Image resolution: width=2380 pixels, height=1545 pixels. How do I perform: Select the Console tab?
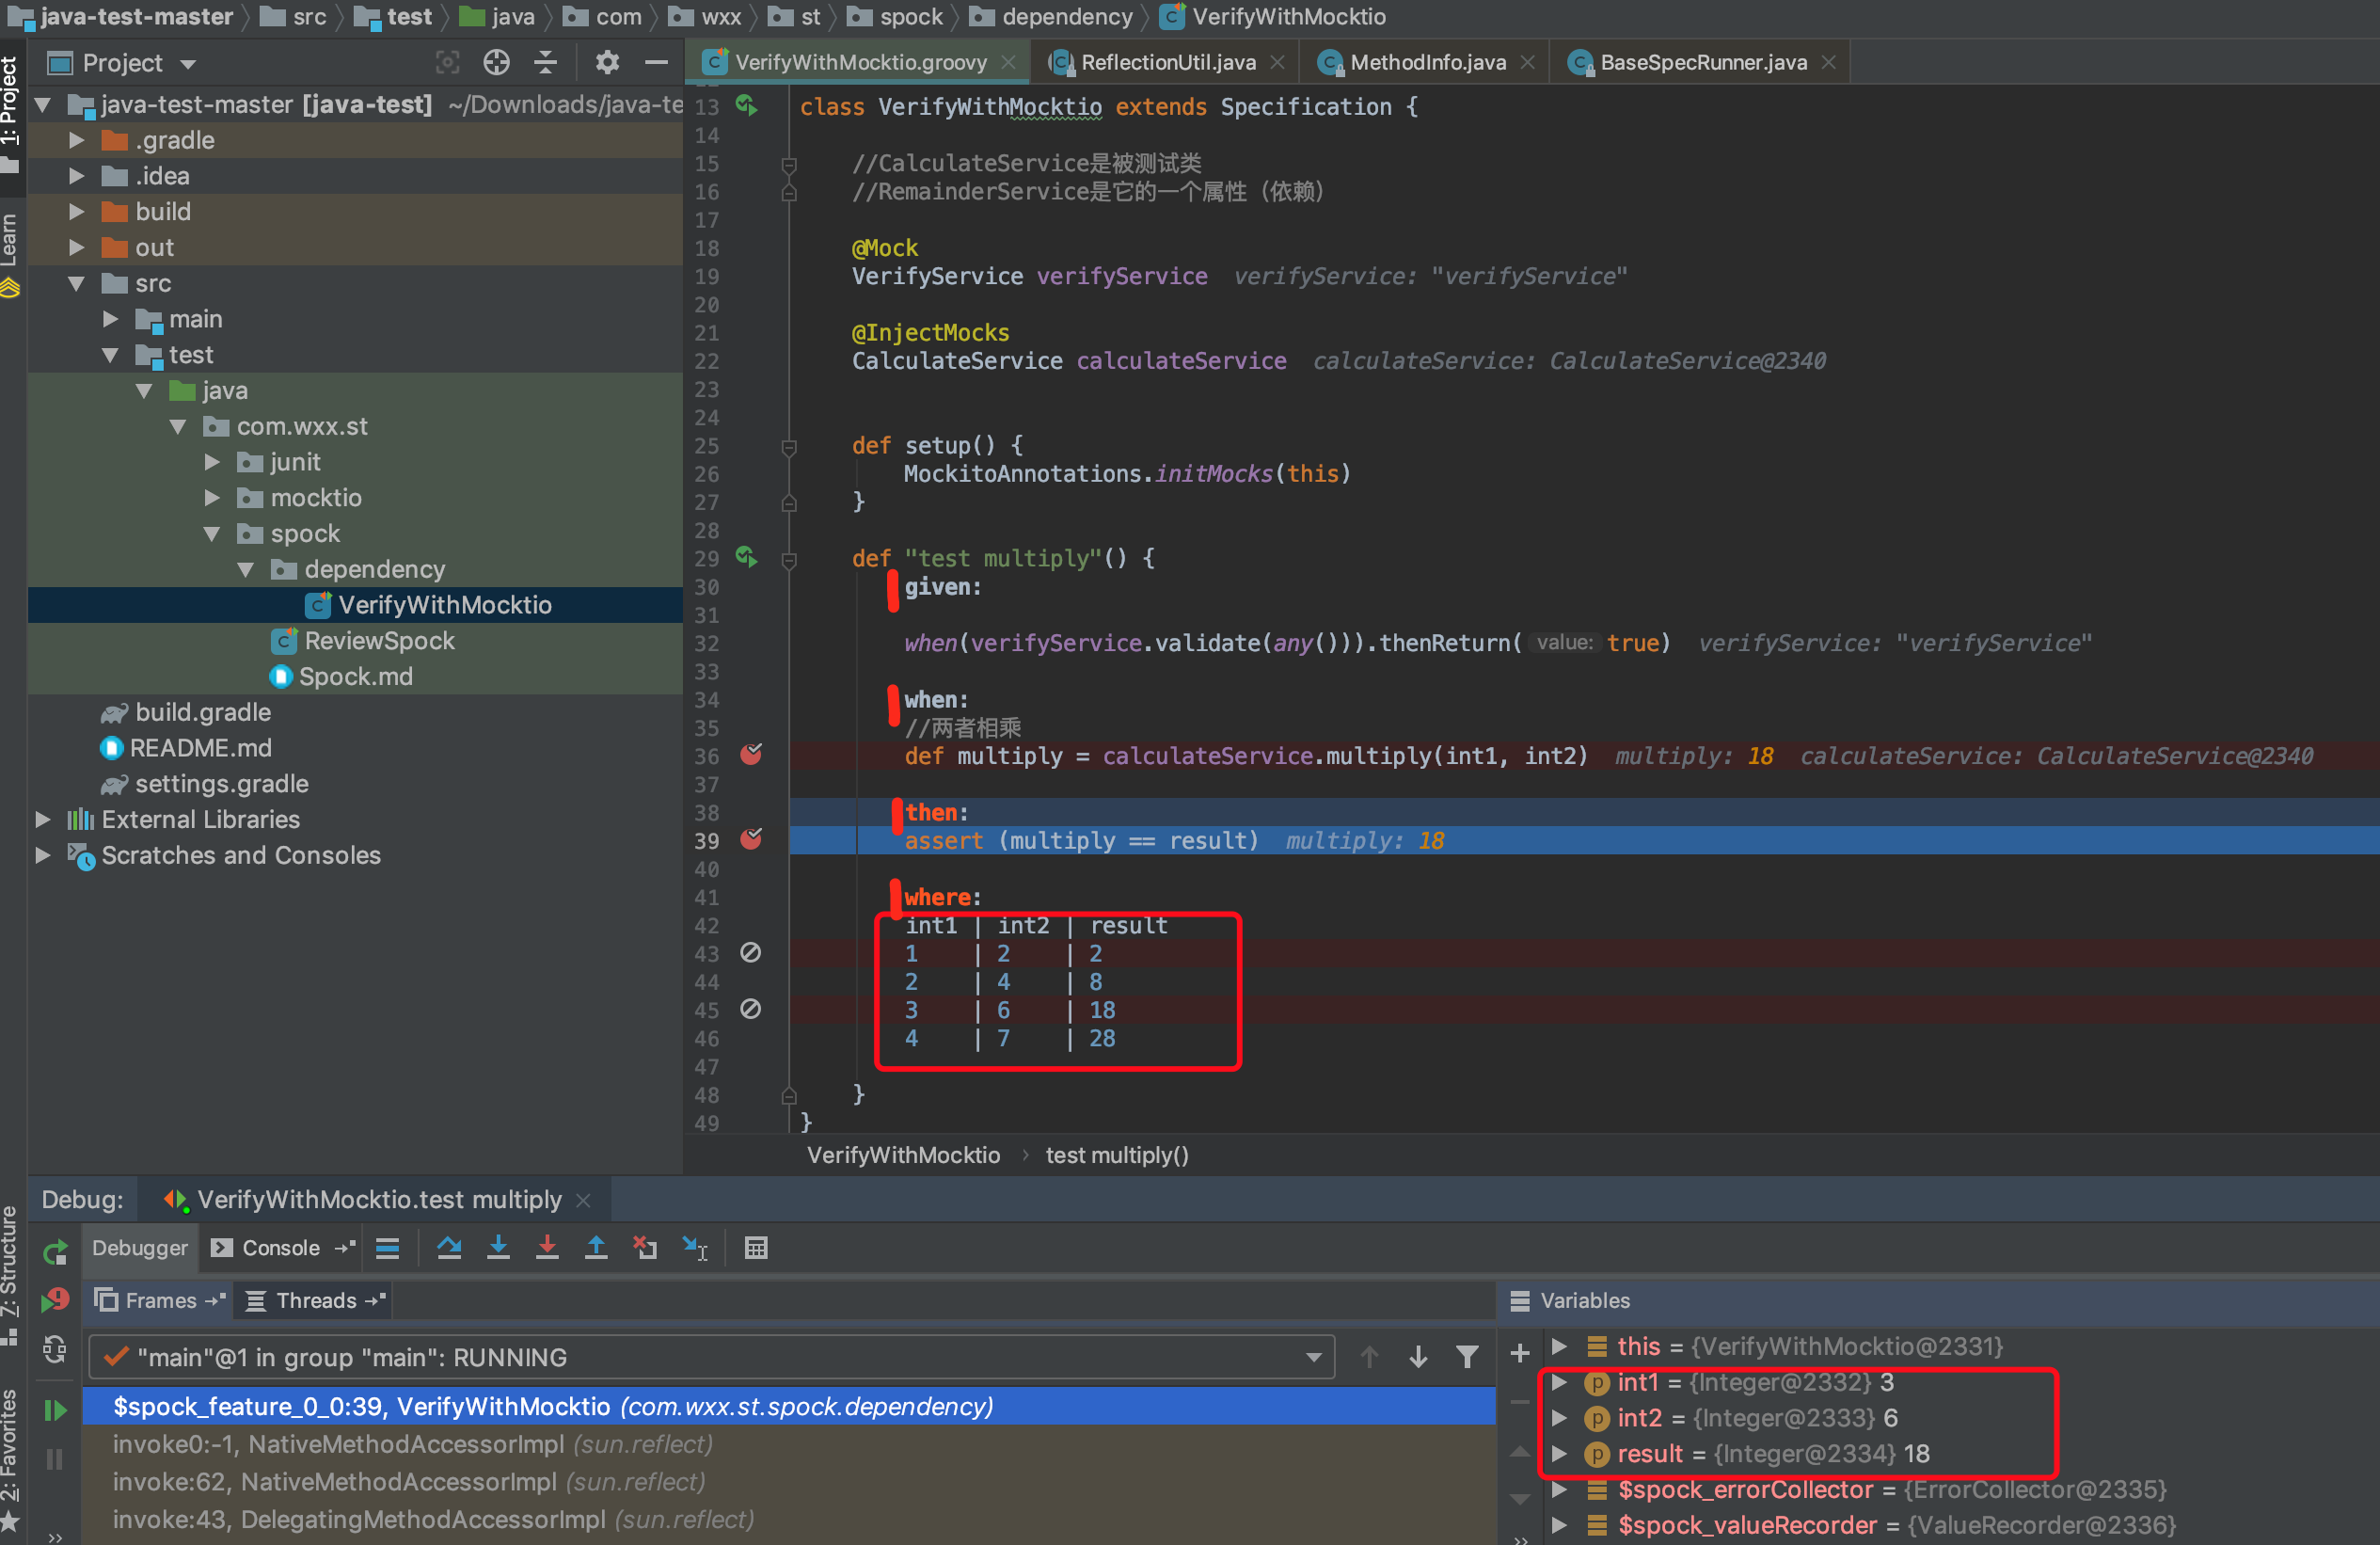pyautogui.click(x=280, y=1248)
